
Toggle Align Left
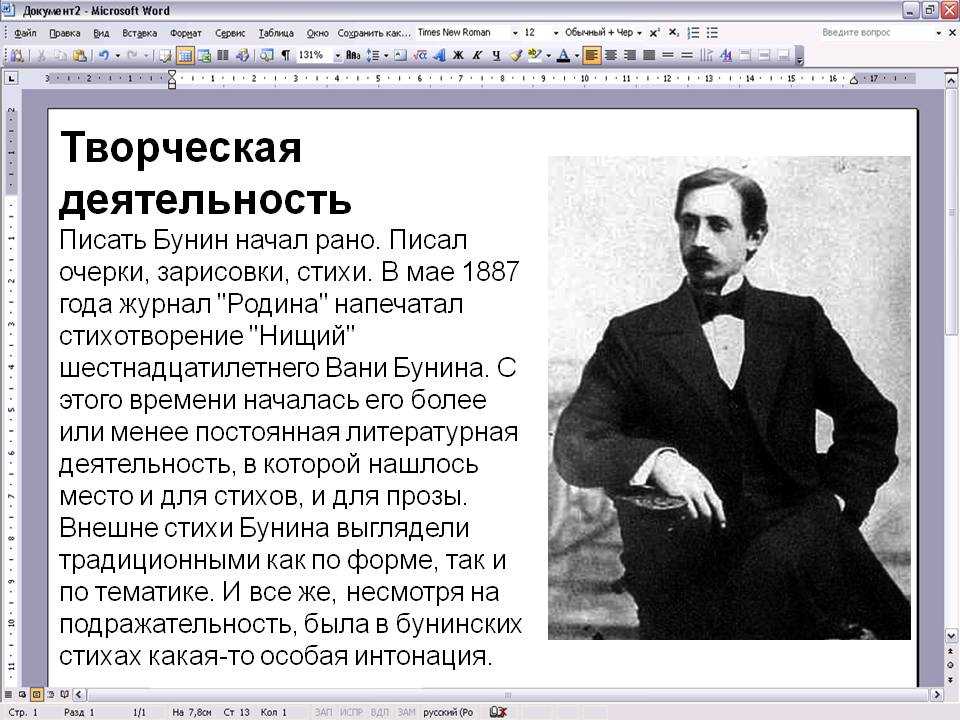(591, 55)
